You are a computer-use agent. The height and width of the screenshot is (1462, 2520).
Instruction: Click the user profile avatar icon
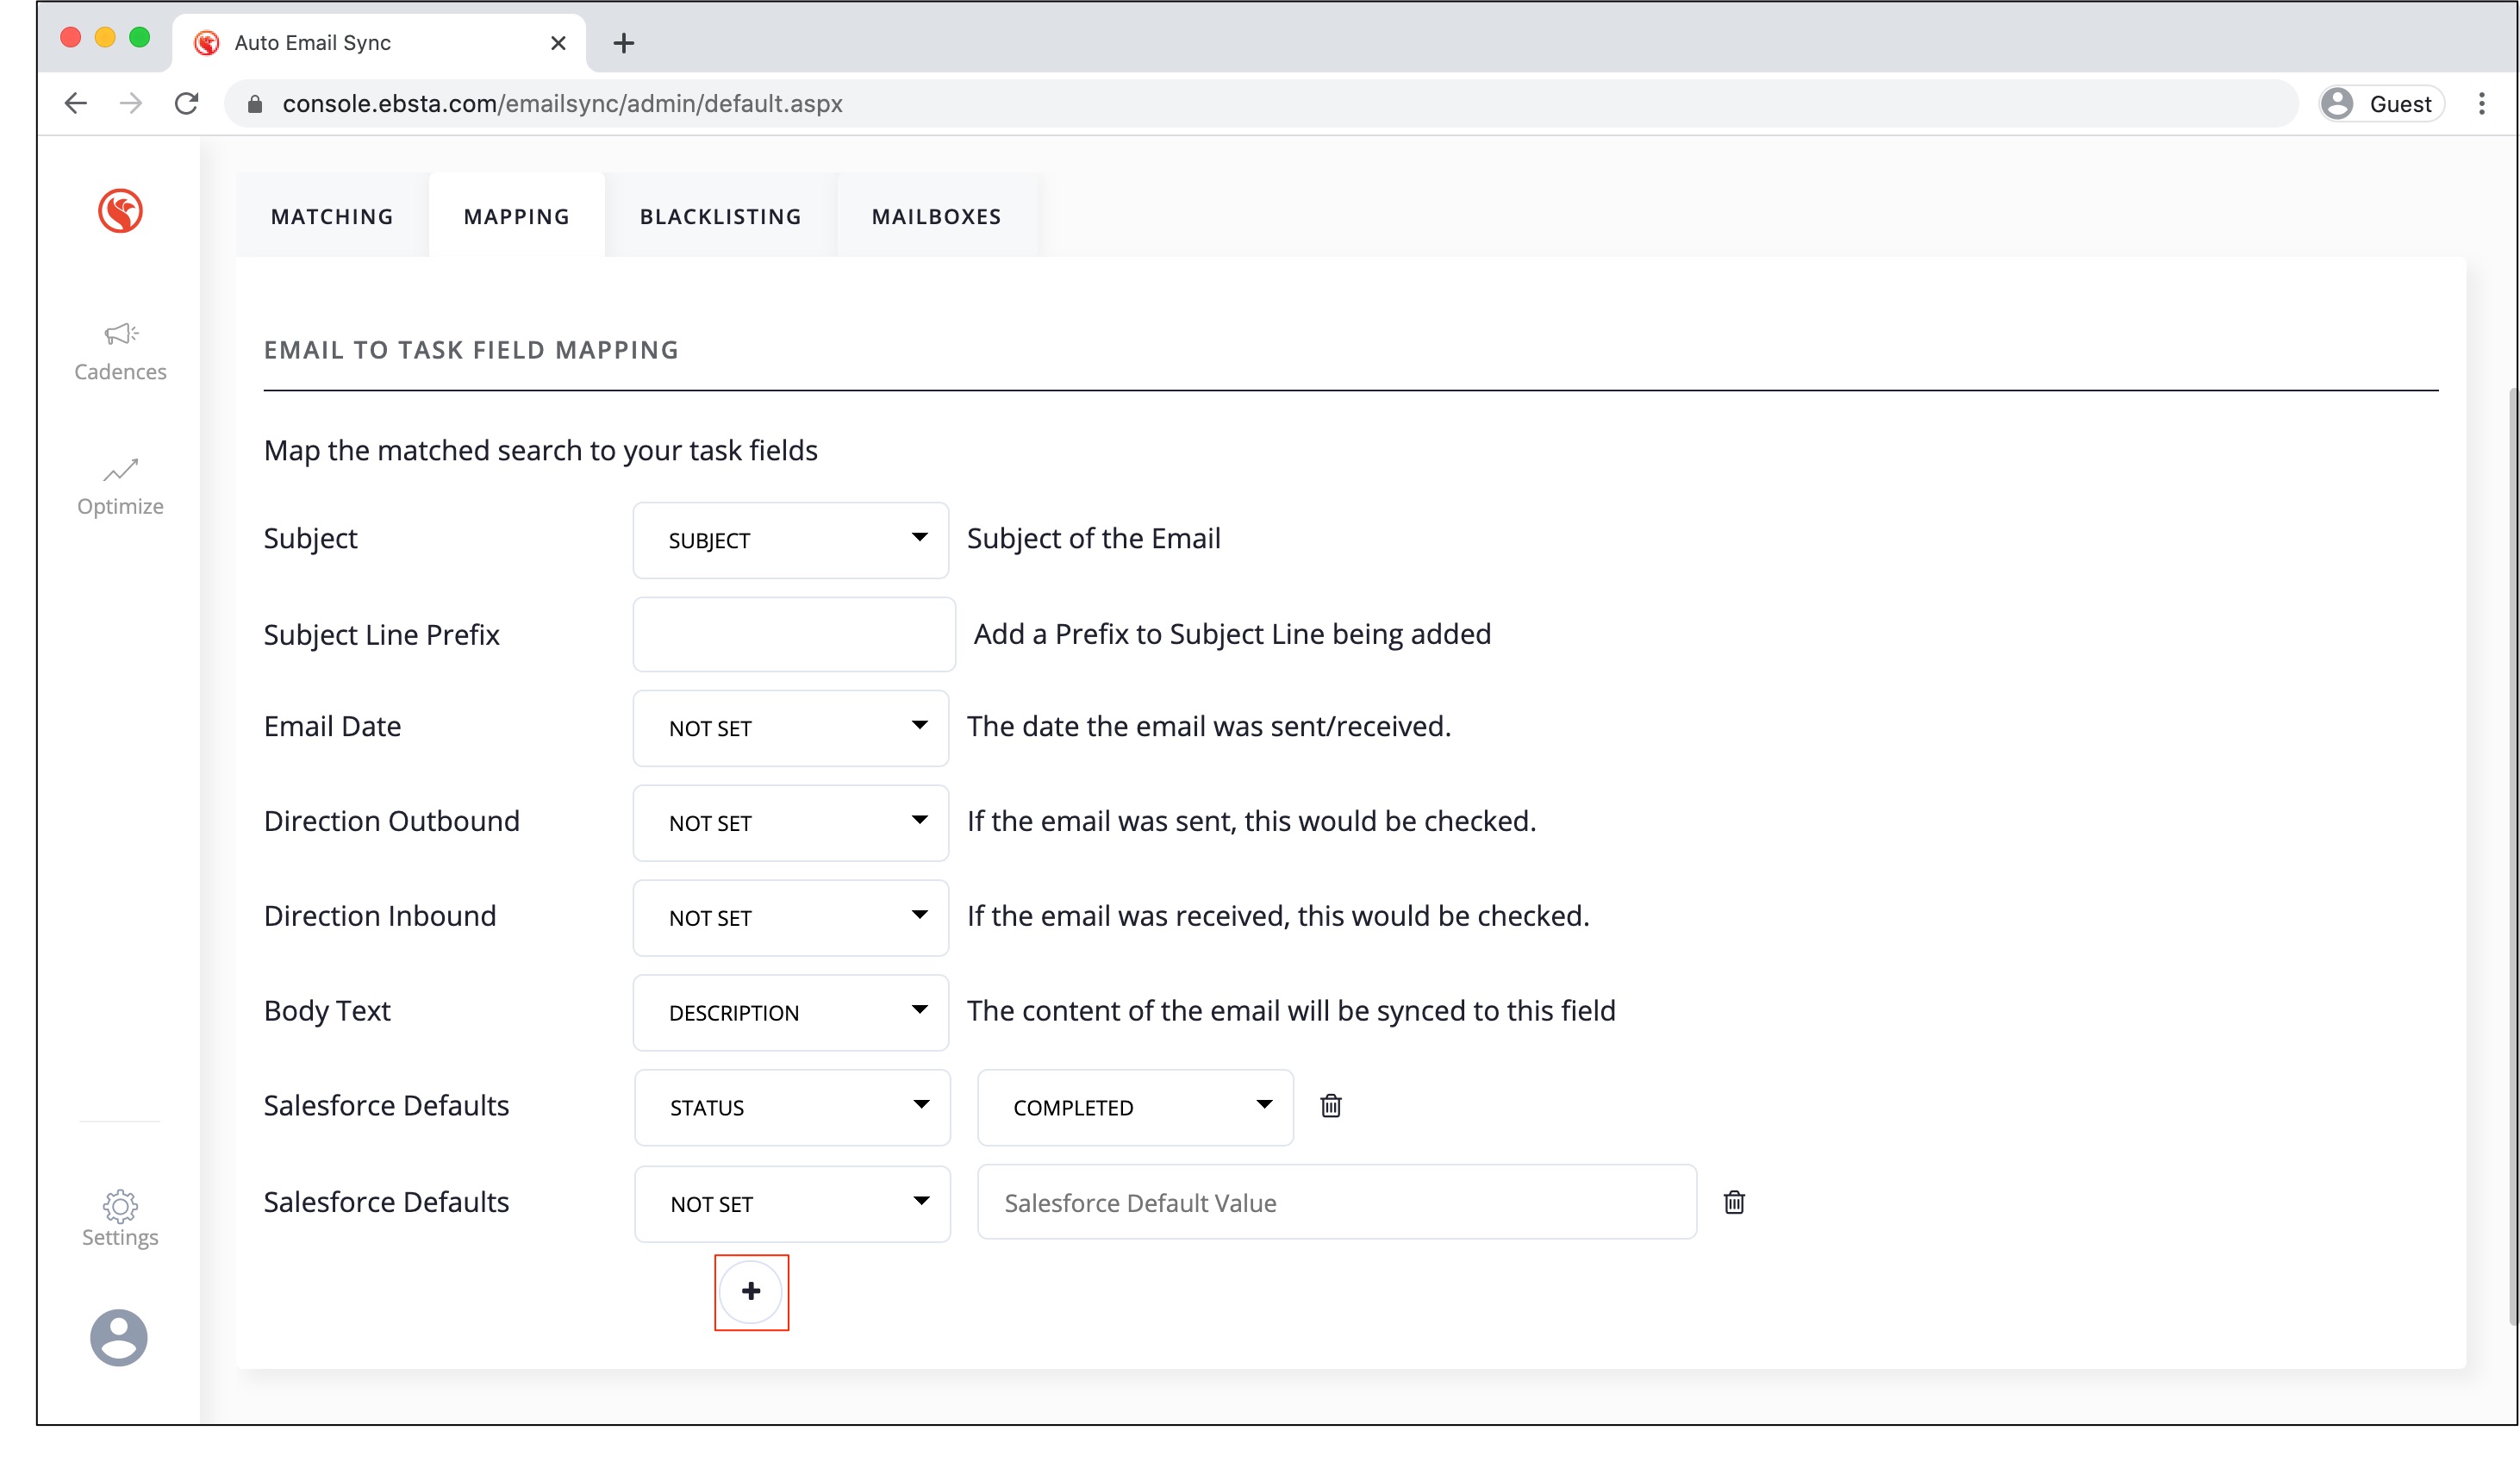119,1337
